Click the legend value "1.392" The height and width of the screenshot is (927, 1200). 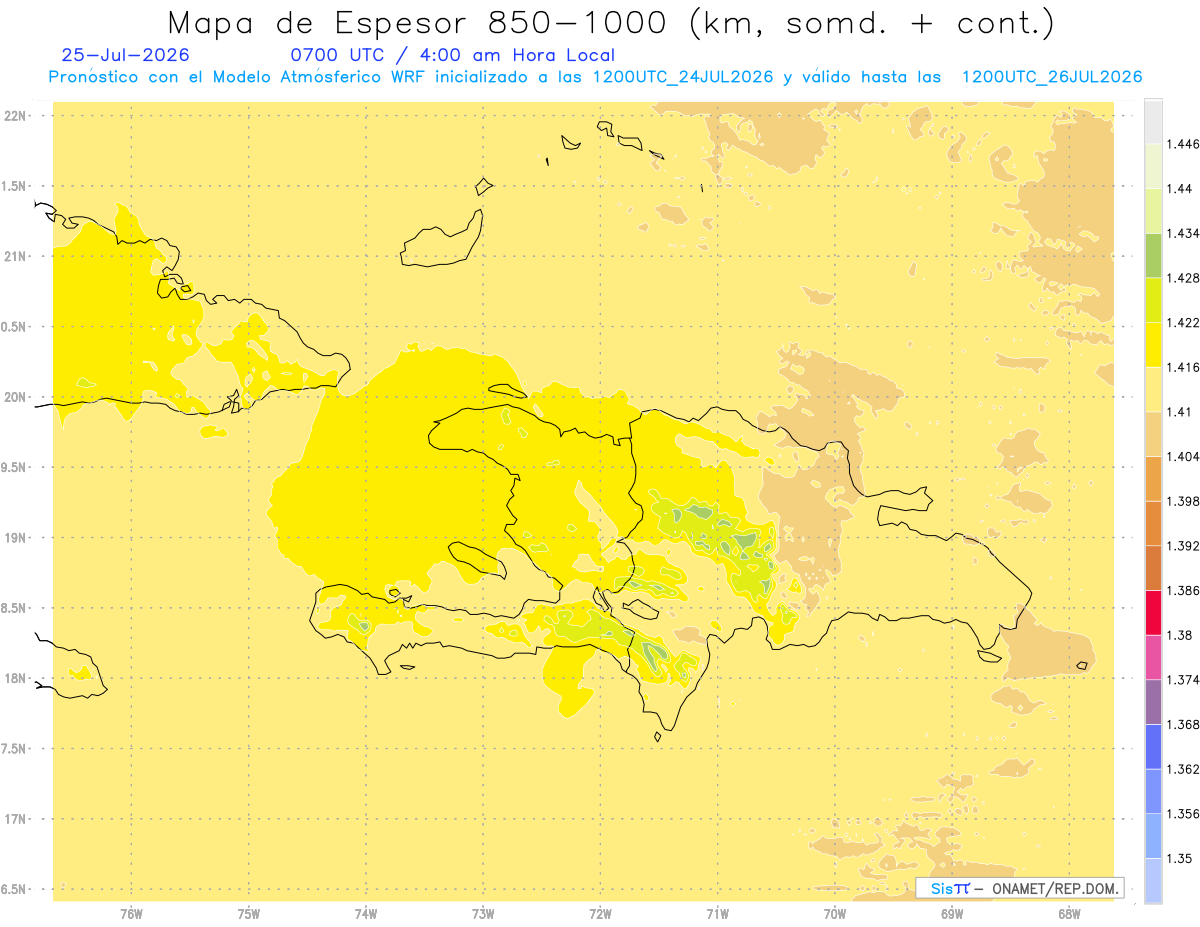[1183, 546]
